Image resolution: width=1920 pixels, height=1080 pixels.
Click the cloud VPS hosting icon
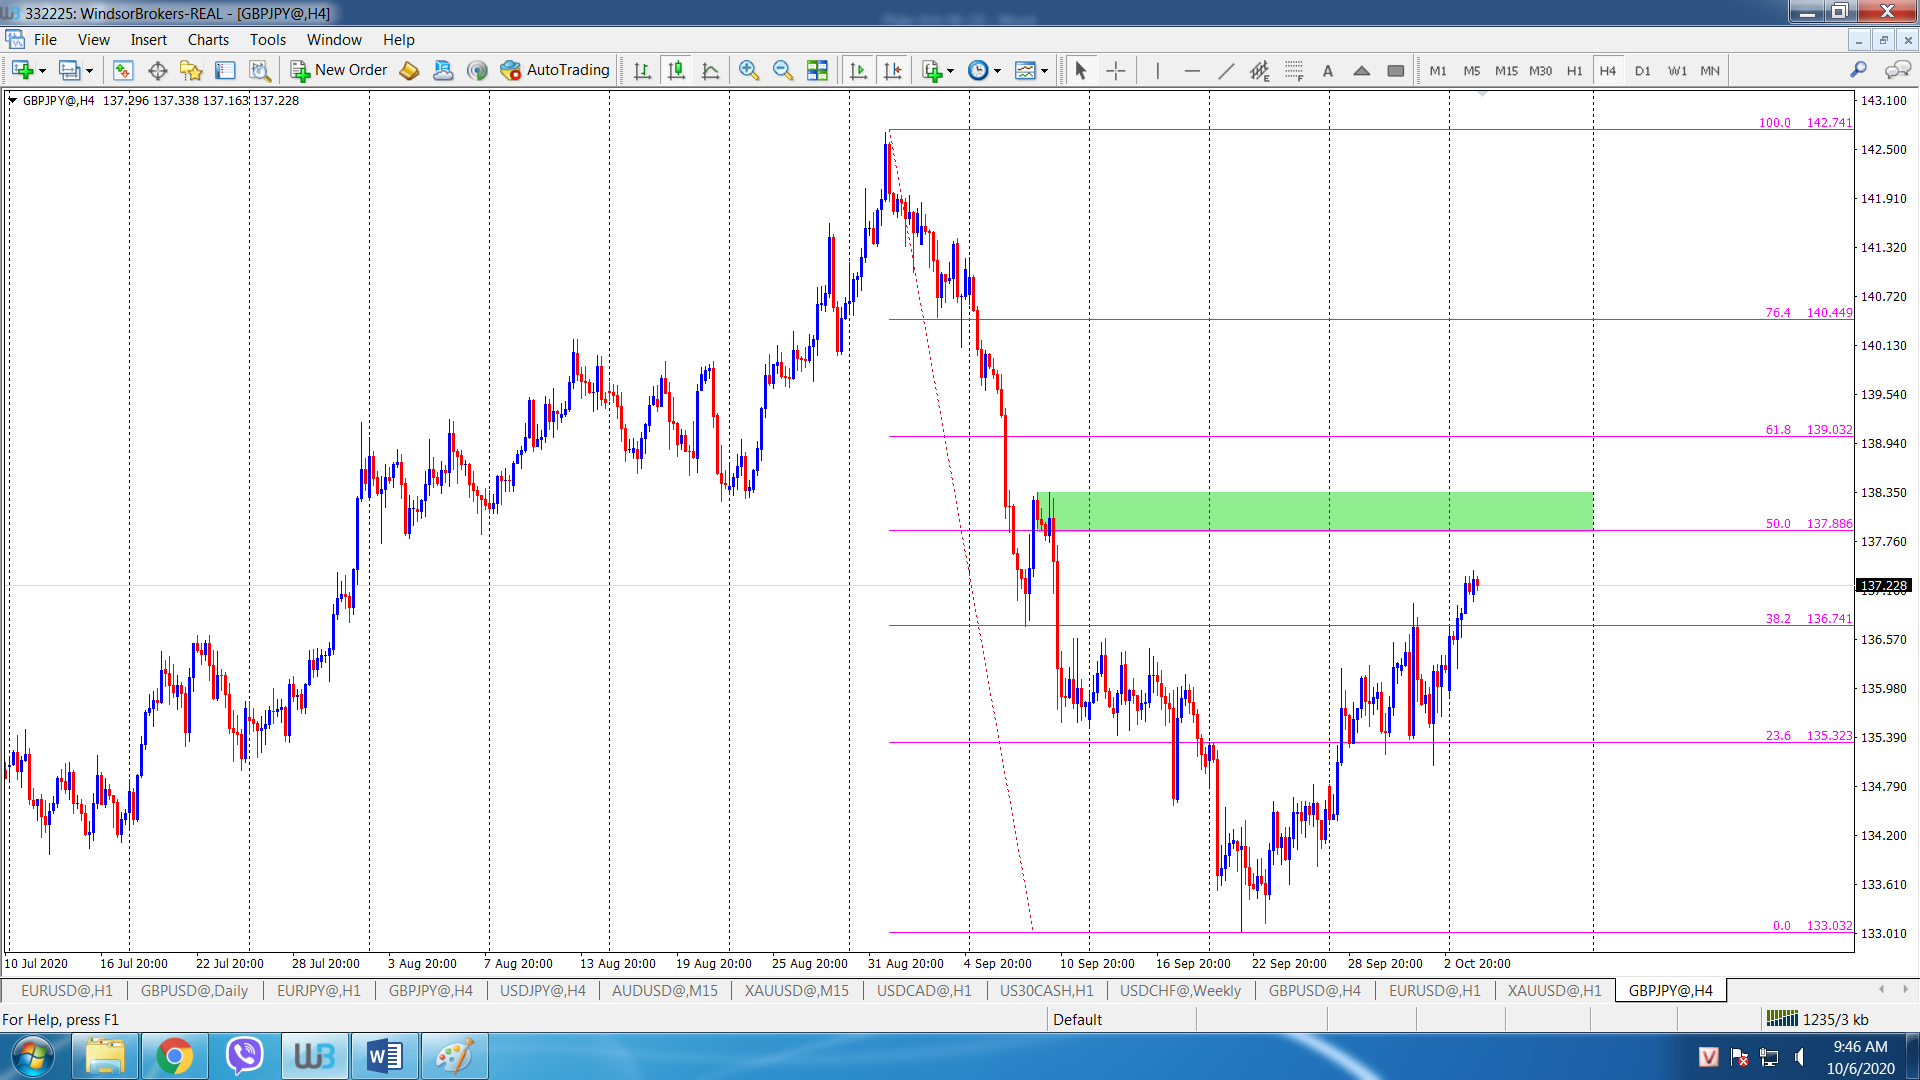point(443,70)
